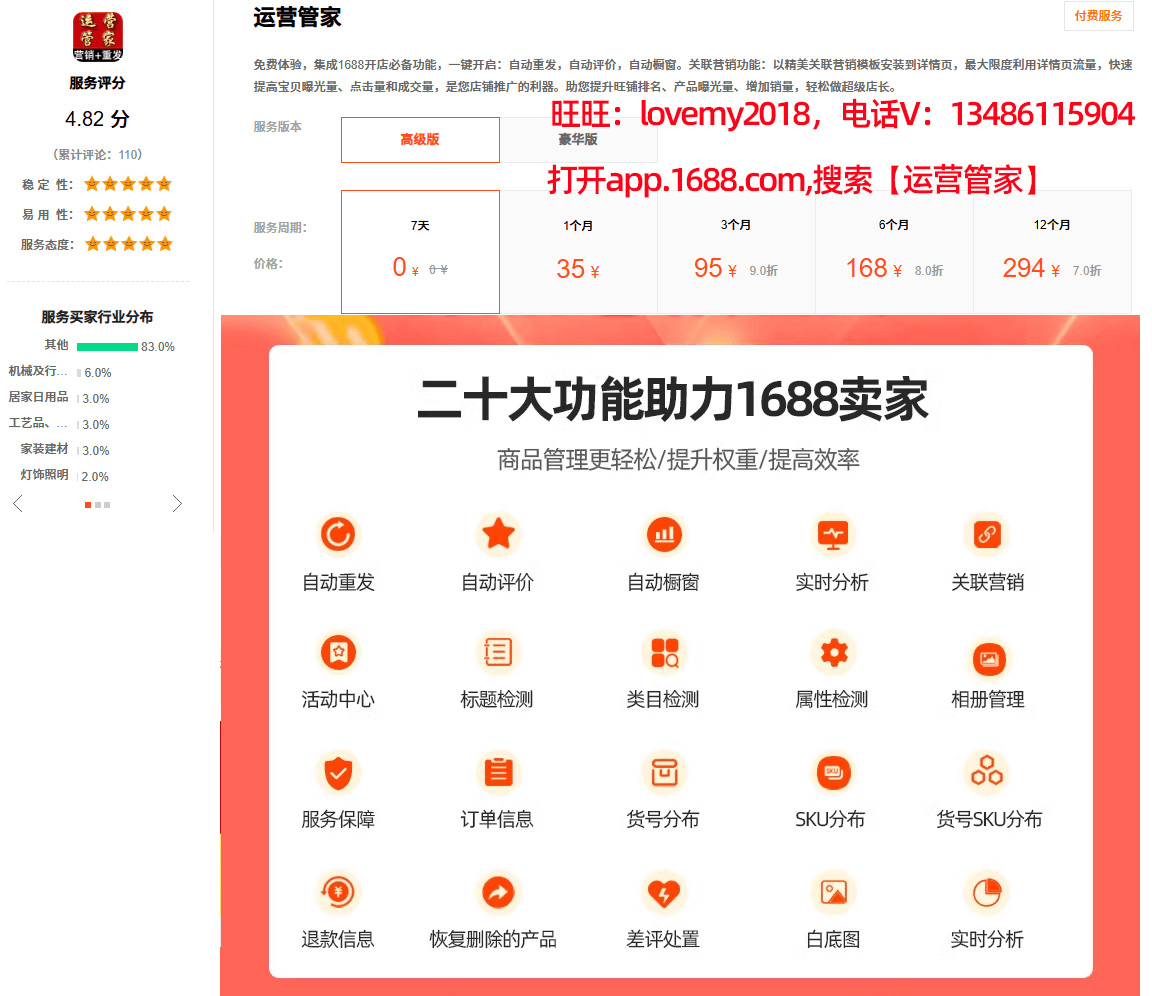Click the first red carousel pagination dot
This screenshot has height=996, width=1152.
click(x=88, y=505)
